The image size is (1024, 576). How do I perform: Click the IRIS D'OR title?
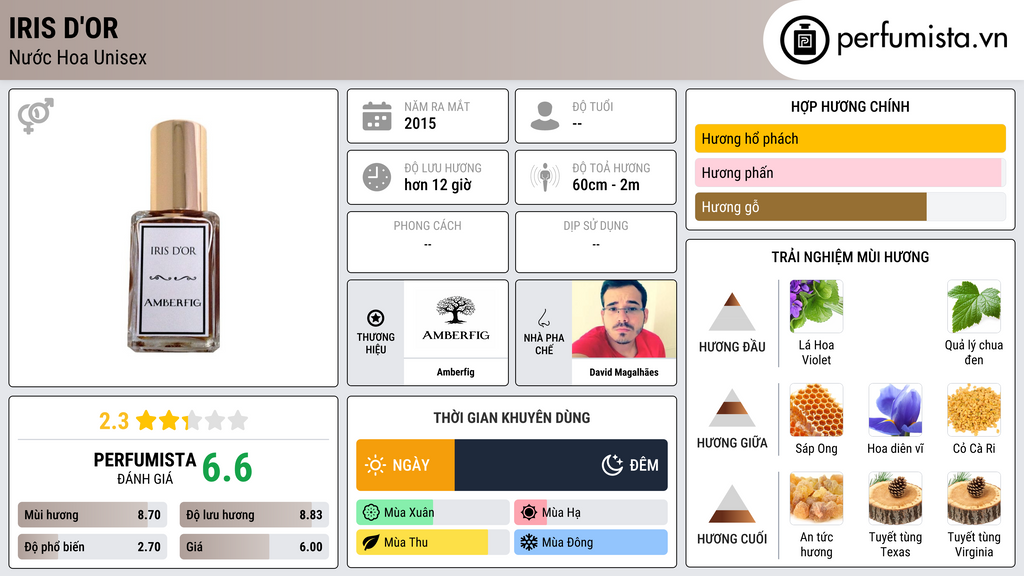(63, 28)
